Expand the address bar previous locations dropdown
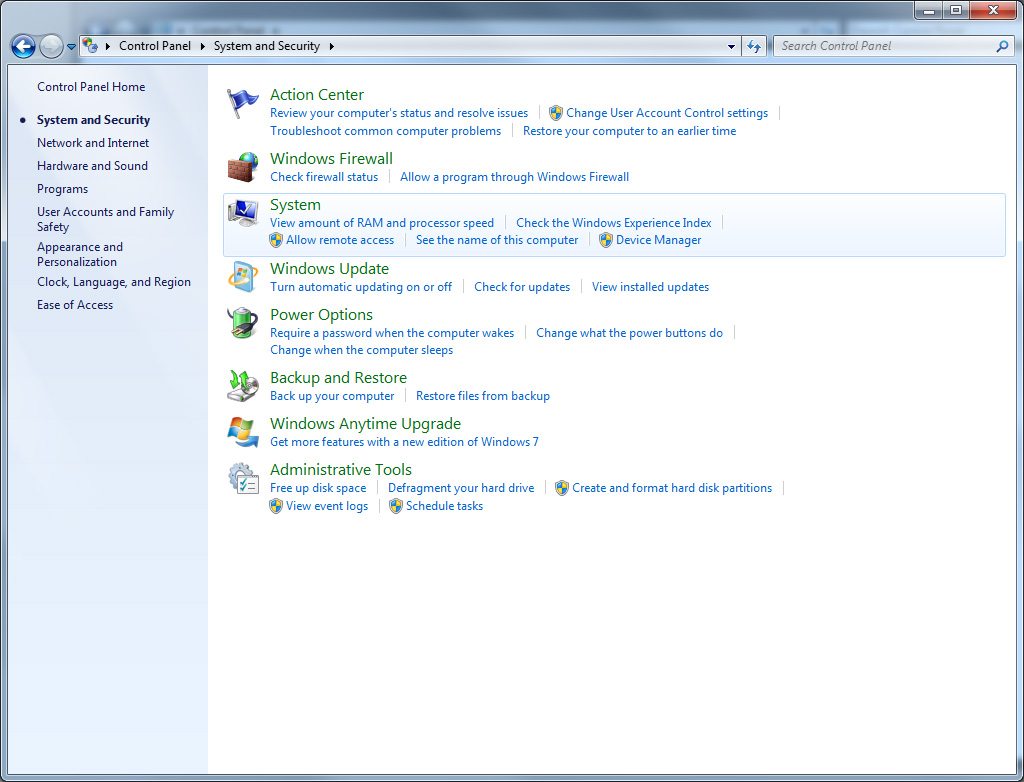This screenshot has height=782, width=1024. point(731,46)
